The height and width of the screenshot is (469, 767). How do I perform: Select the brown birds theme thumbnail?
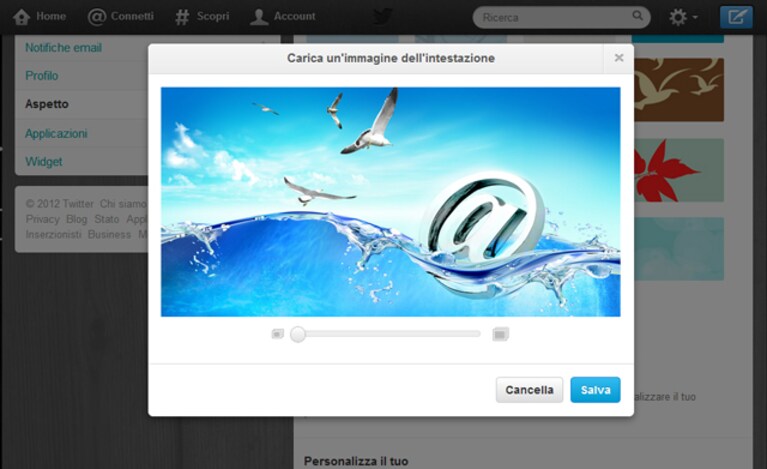pos(679,90)
